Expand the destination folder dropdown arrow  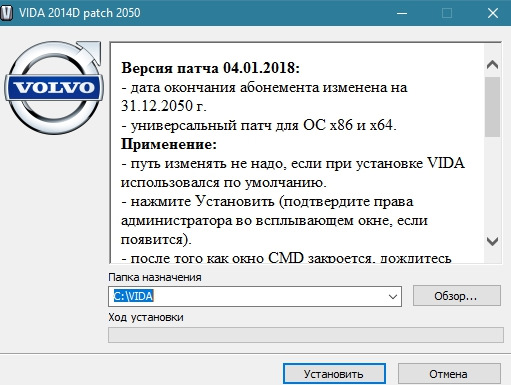point(393,296)
